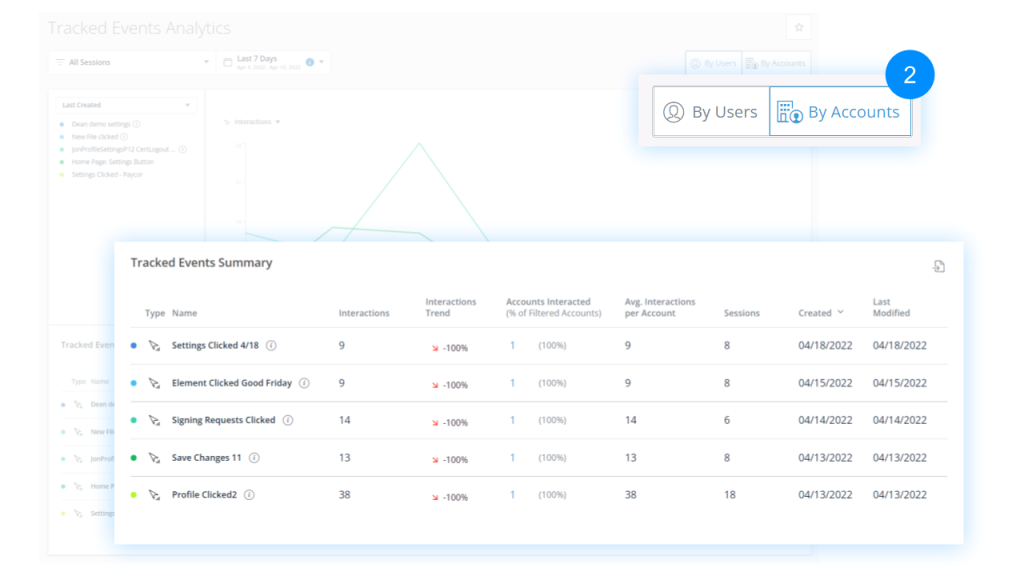Open accounts count link for Settings Clicked 4/18

pyautogui.click(x=513, y=346)
